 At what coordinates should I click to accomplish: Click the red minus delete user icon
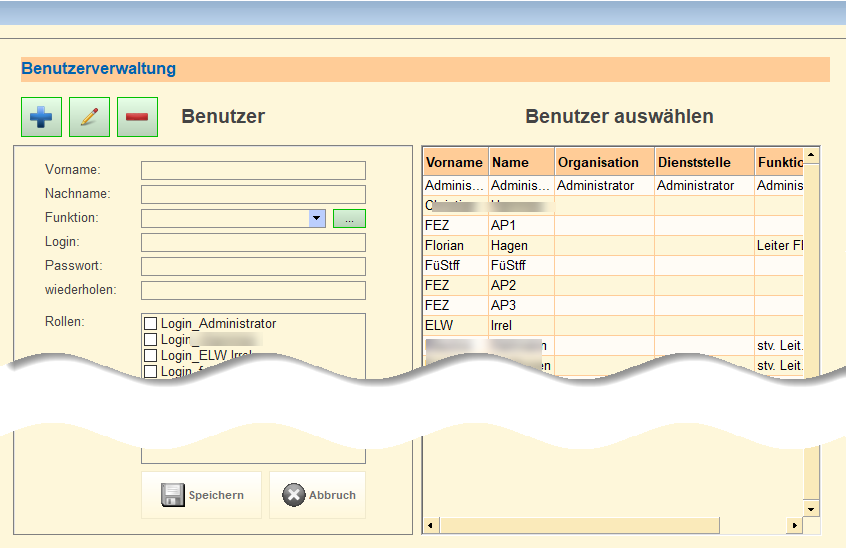point(138,117)
